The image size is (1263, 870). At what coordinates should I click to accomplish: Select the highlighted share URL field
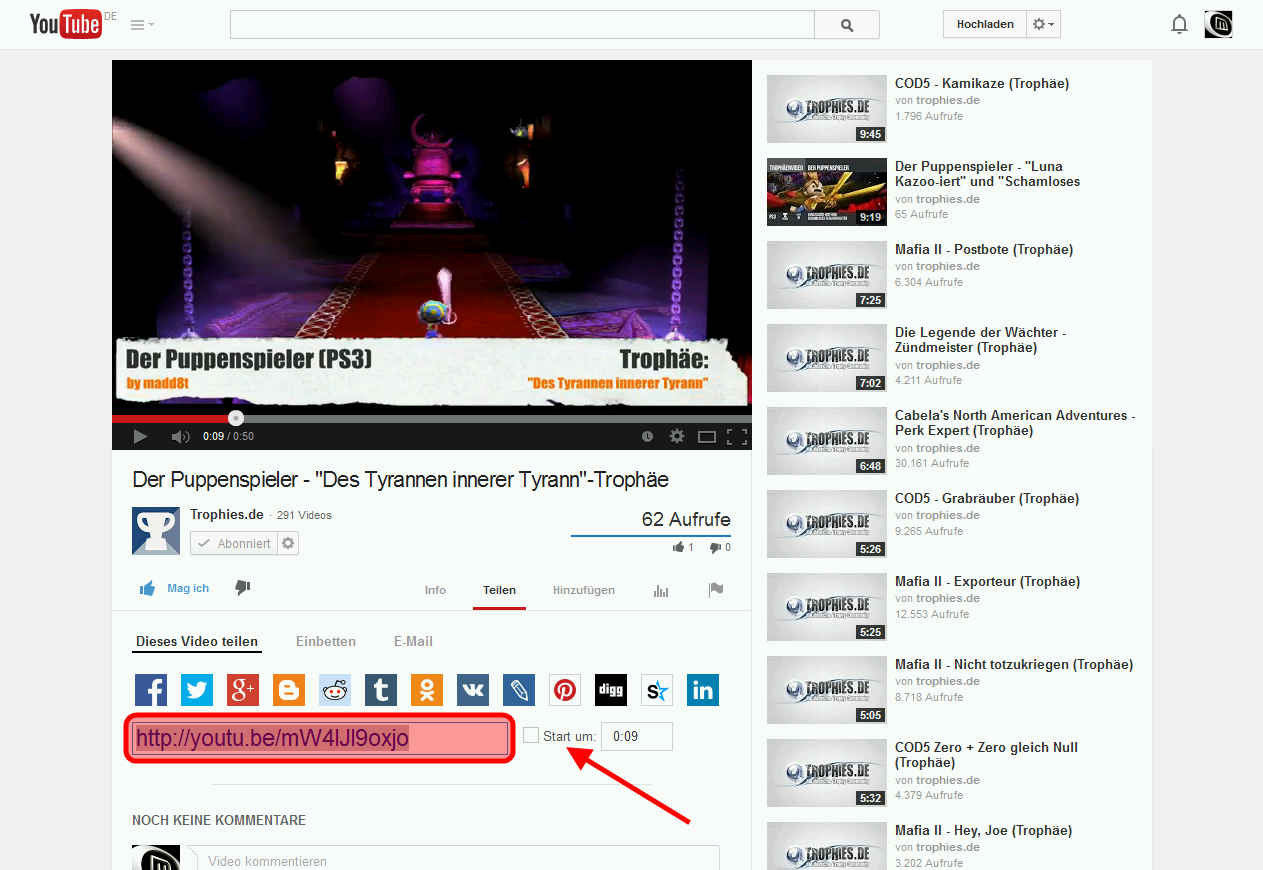click(319, 738)
